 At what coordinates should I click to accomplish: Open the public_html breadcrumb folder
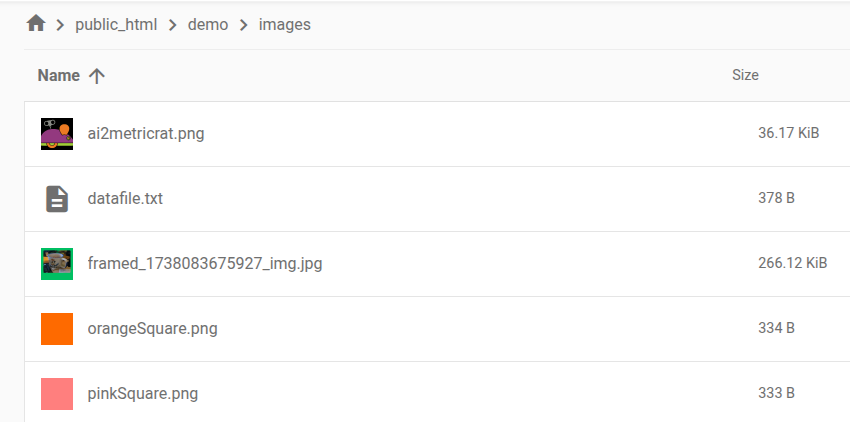tap(116, 25)
